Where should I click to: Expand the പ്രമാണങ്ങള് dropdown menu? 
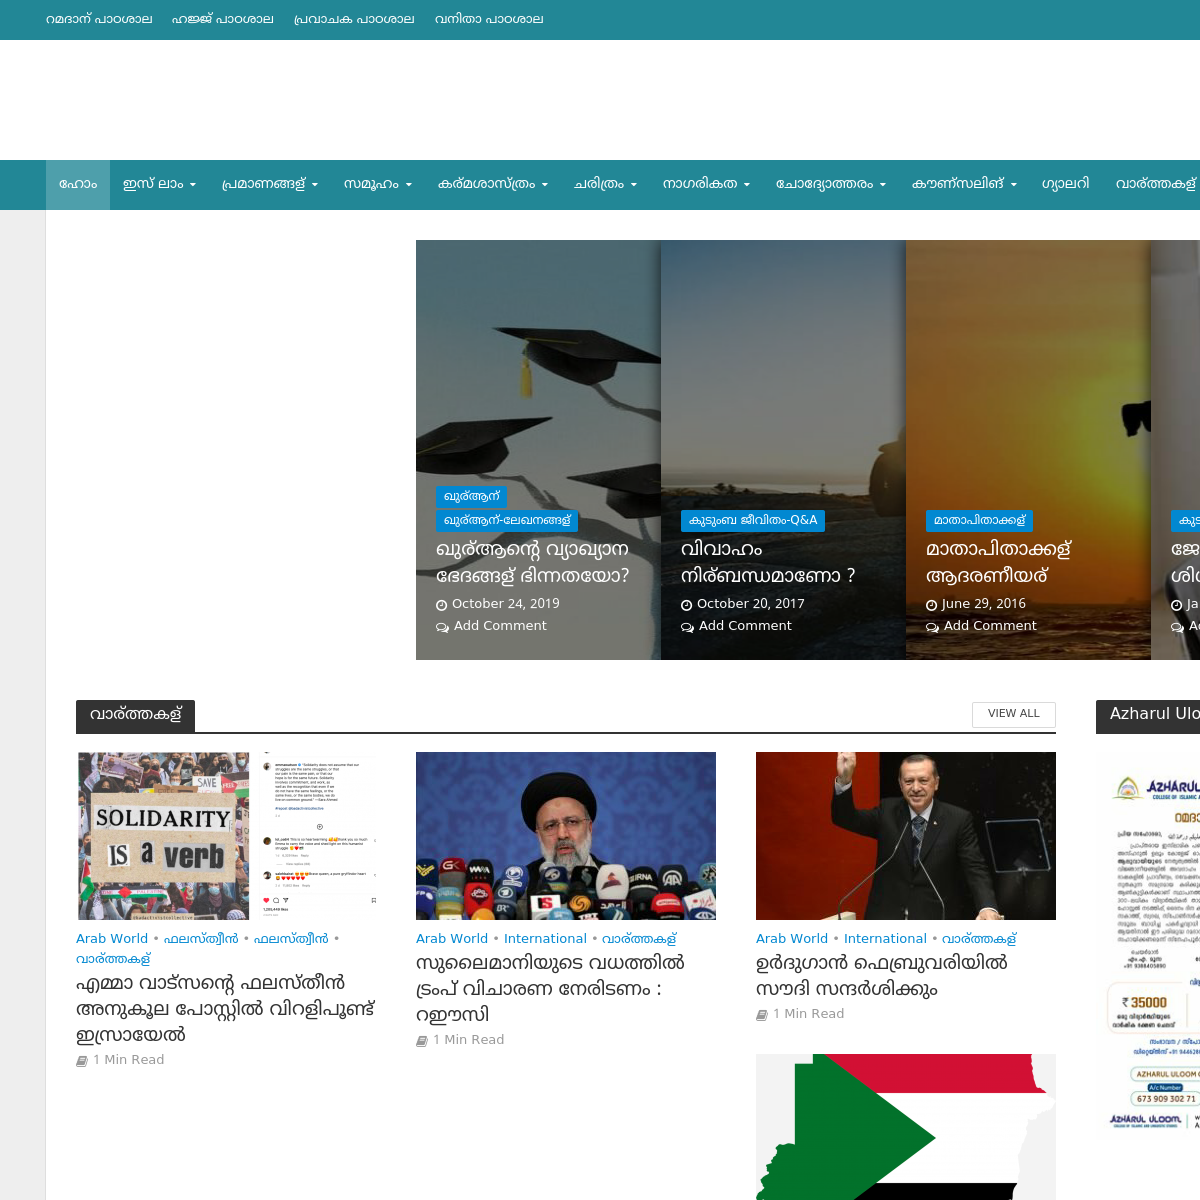[x=269, y=184]
